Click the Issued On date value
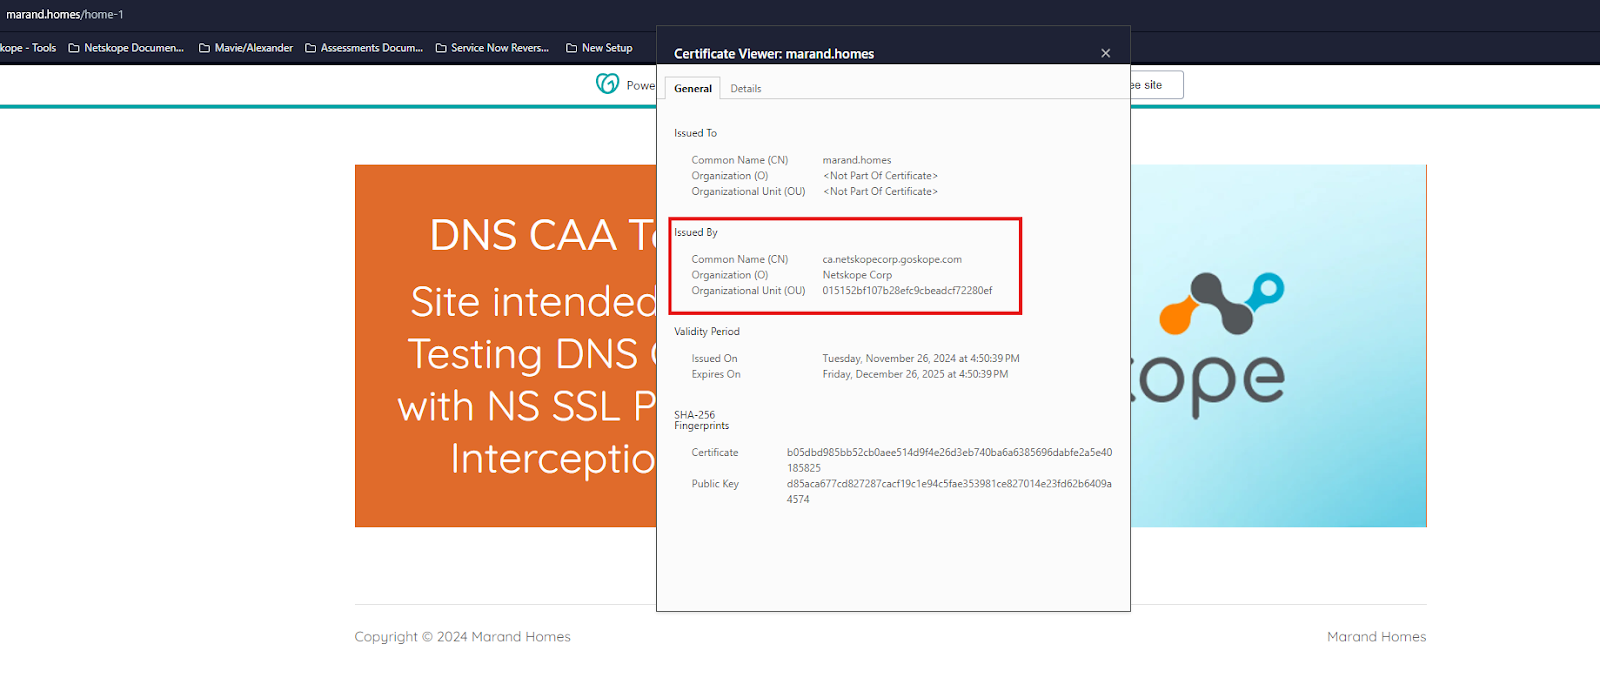Viewport: 1600px width, 691px height. [921, 358]
